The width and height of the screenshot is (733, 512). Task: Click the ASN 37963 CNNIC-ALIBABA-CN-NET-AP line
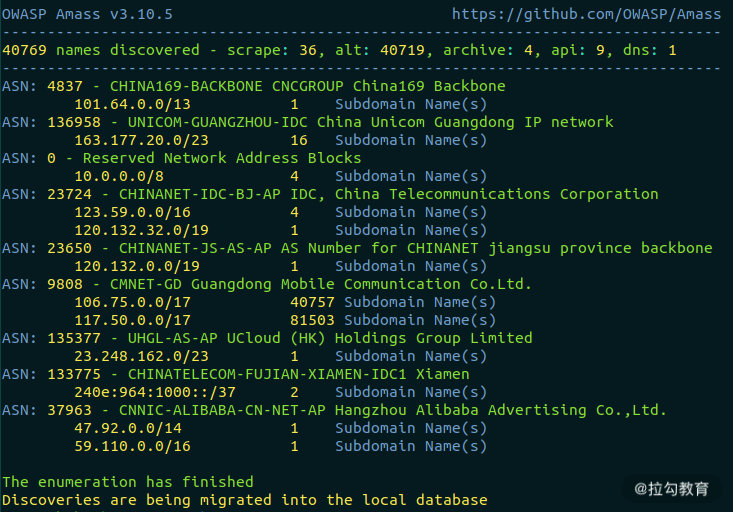[x=334, y=410]
